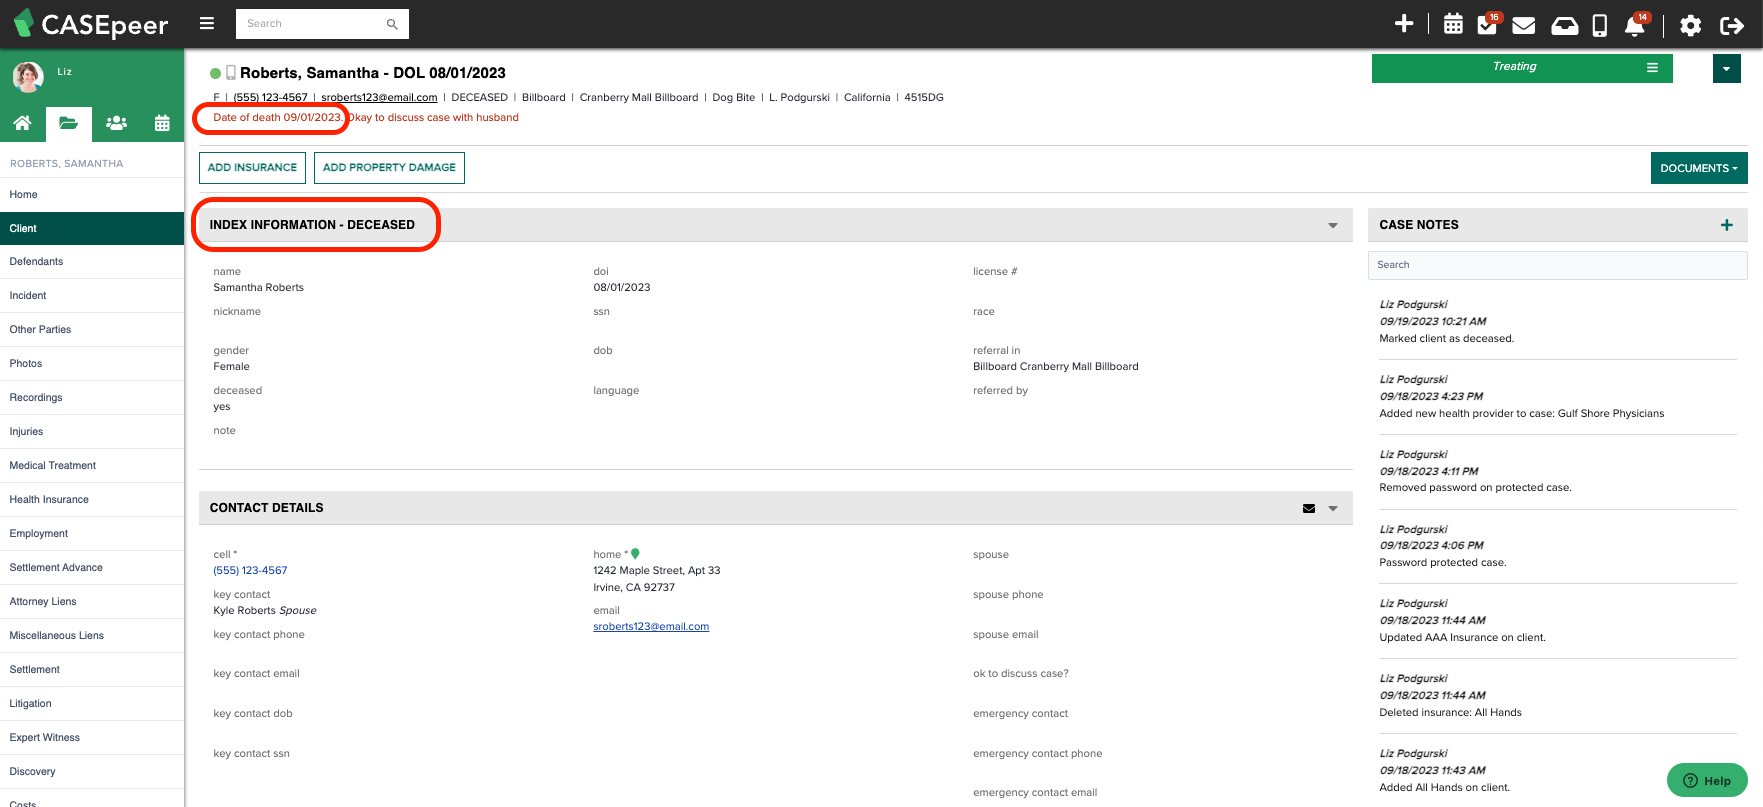Select the open folder cases tab icon
Viewport: 1763px width, 807px height.
click(68, 124)
